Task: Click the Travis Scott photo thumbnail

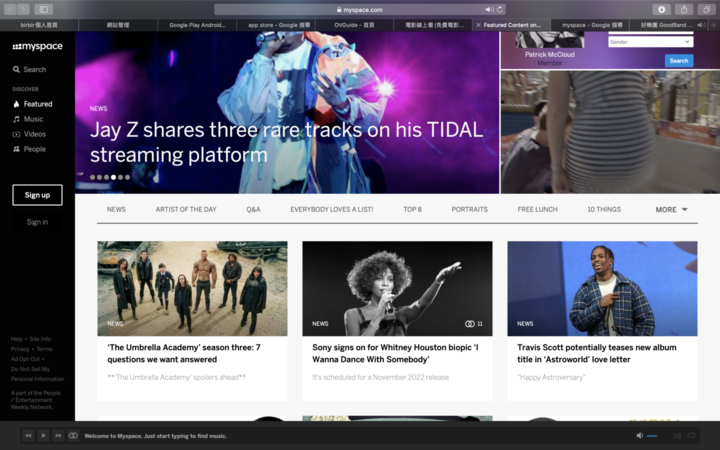Action: pos(602,288)
